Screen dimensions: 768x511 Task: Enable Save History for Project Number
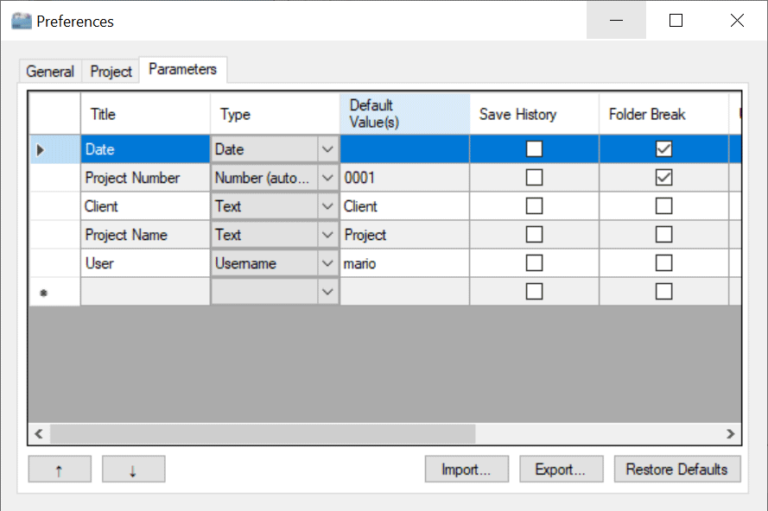pyautogui.click(x=534, y=178)
